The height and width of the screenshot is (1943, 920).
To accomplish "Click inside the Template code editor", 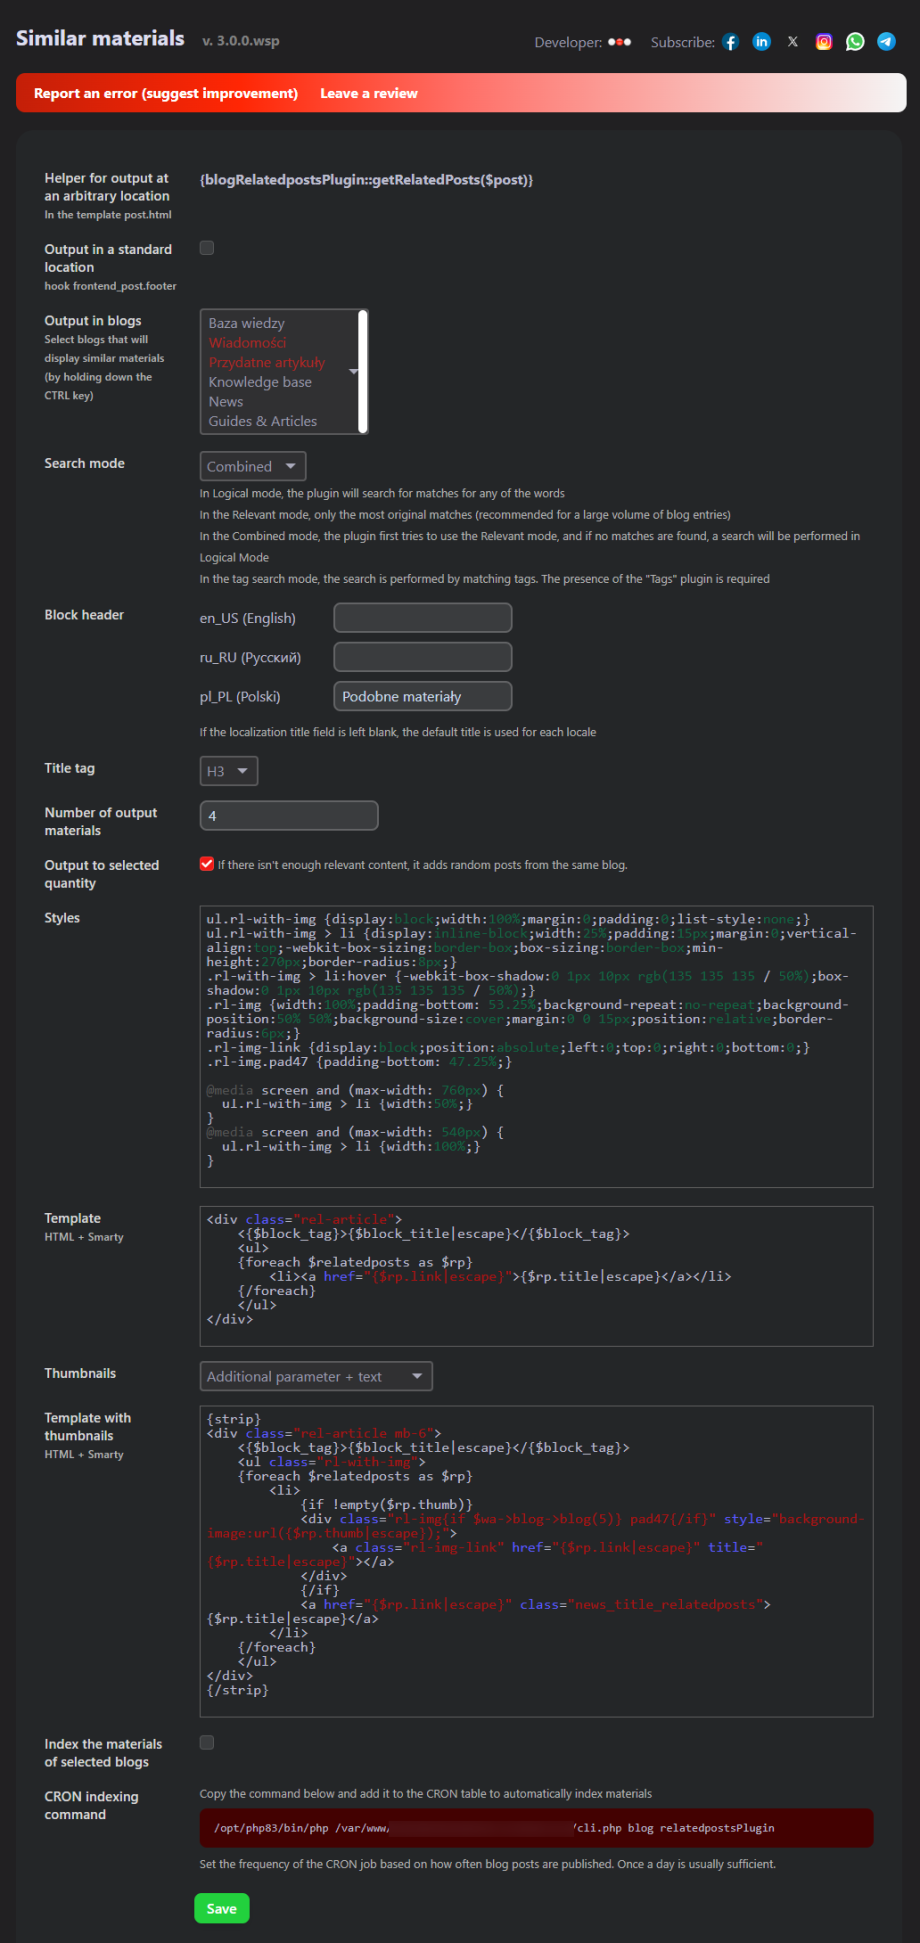I will 536,1276.
